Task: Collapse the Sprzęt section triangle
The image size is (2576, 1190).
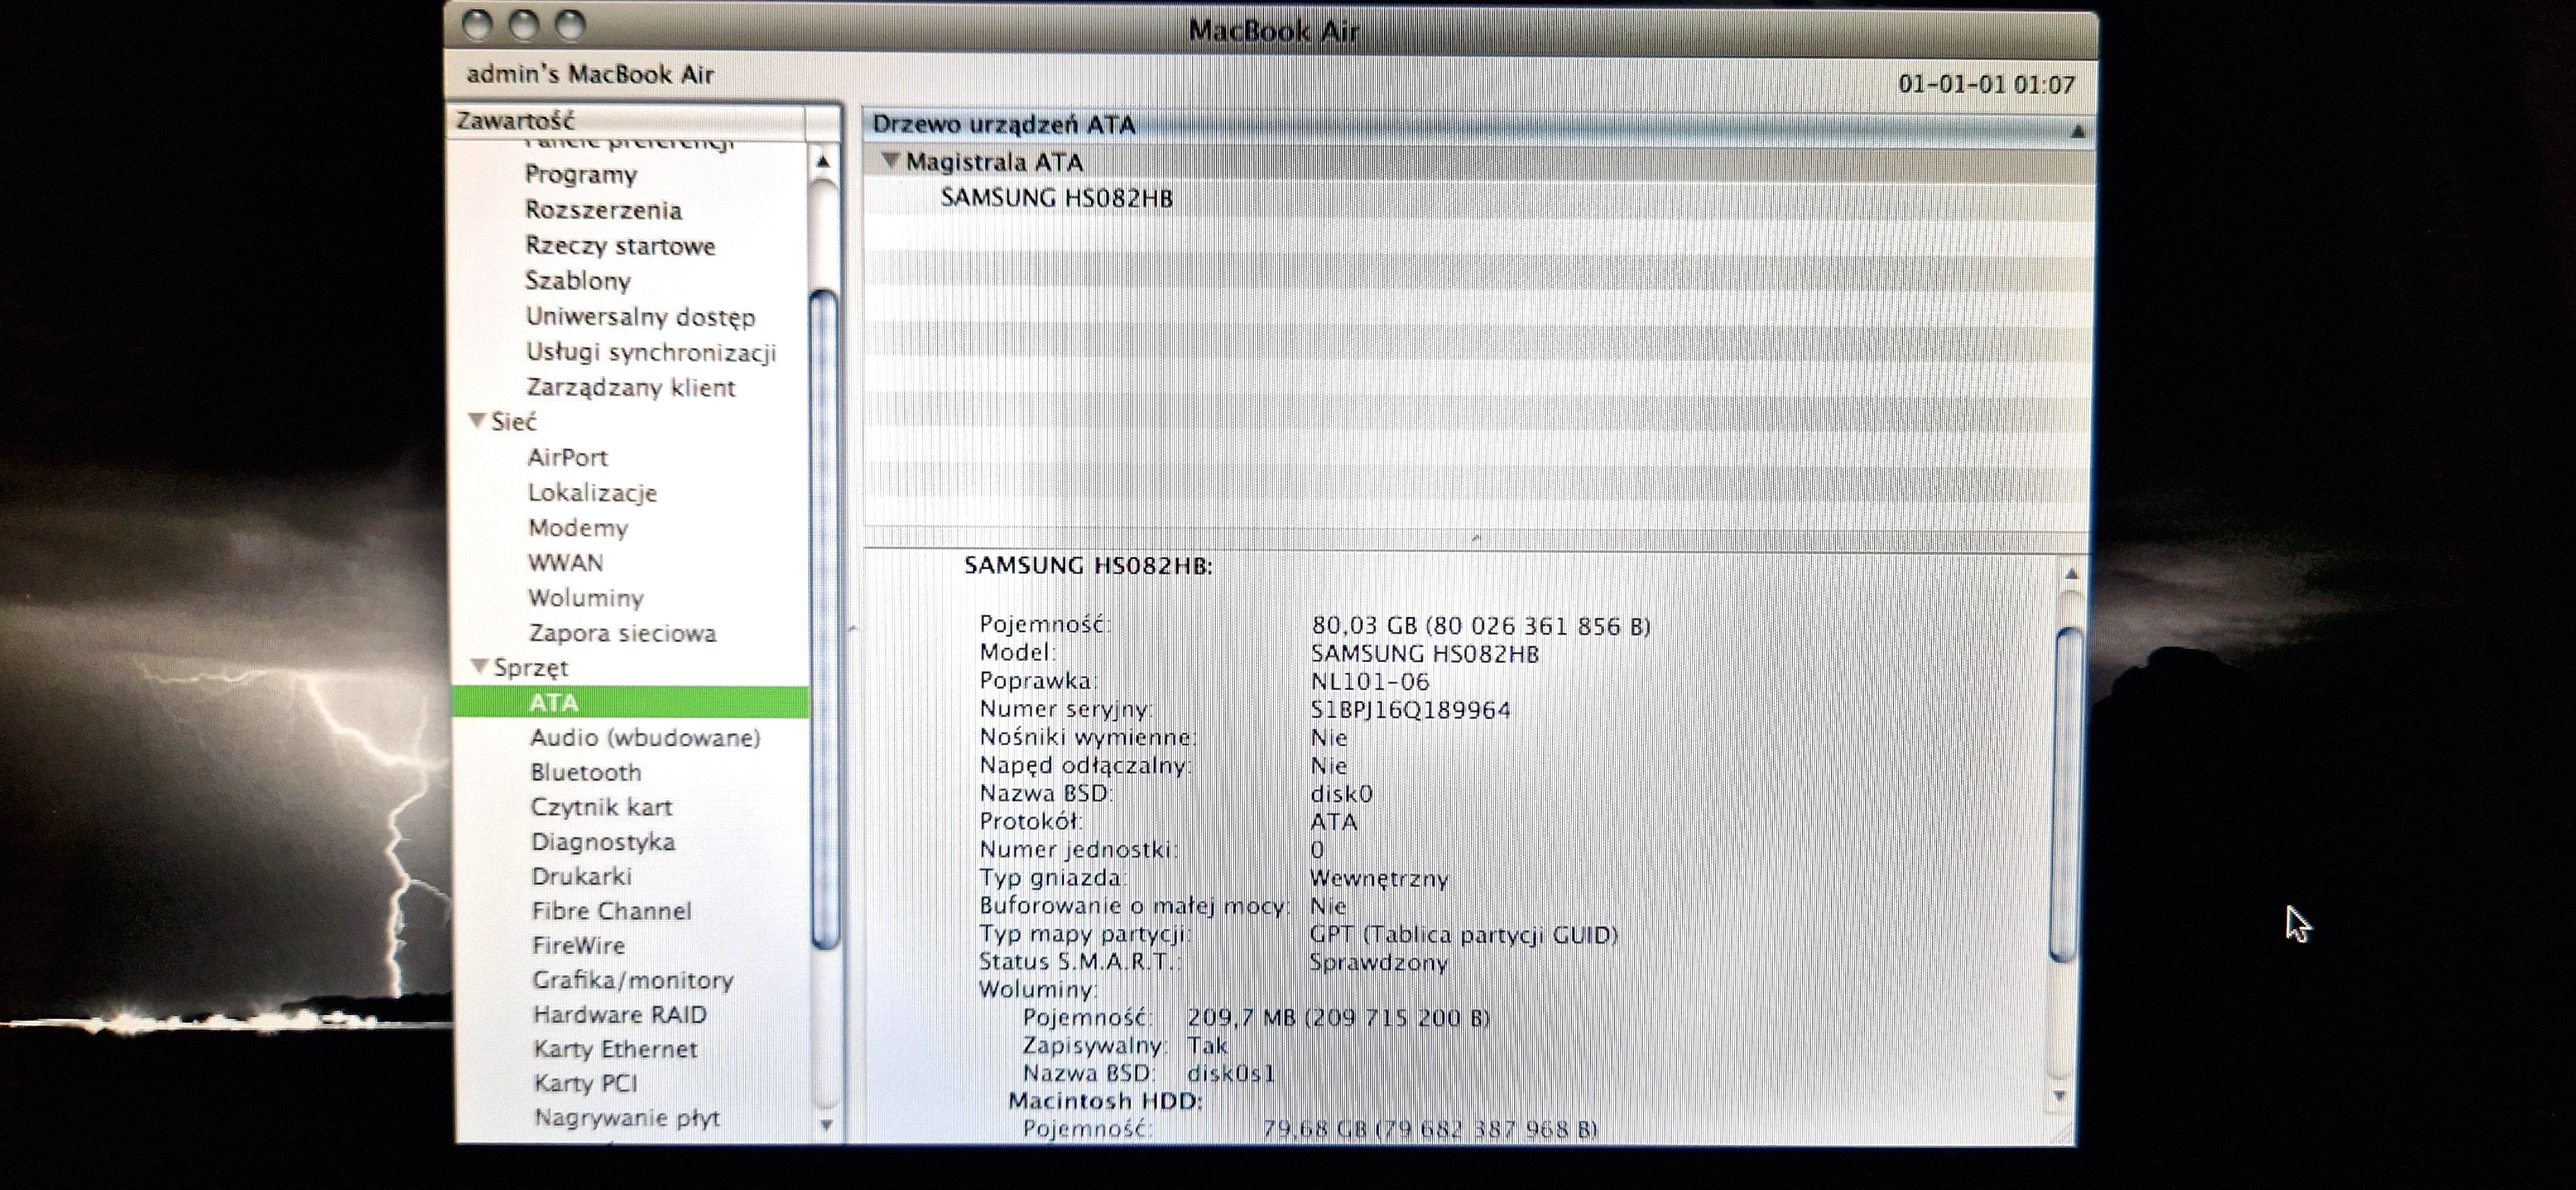Action: coord(480,666)
